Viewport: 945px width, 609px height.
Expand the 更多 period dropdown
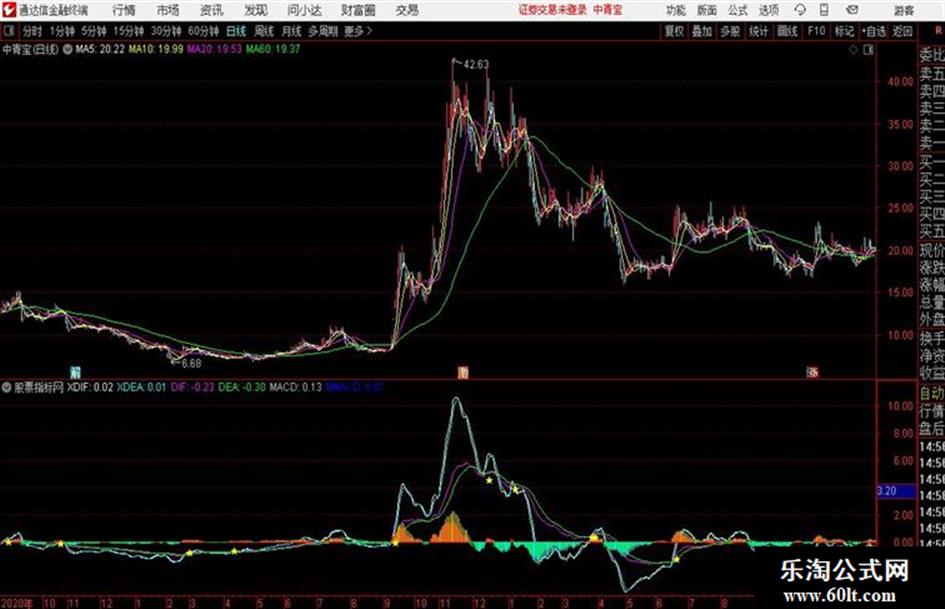click(x=358, y=31)
